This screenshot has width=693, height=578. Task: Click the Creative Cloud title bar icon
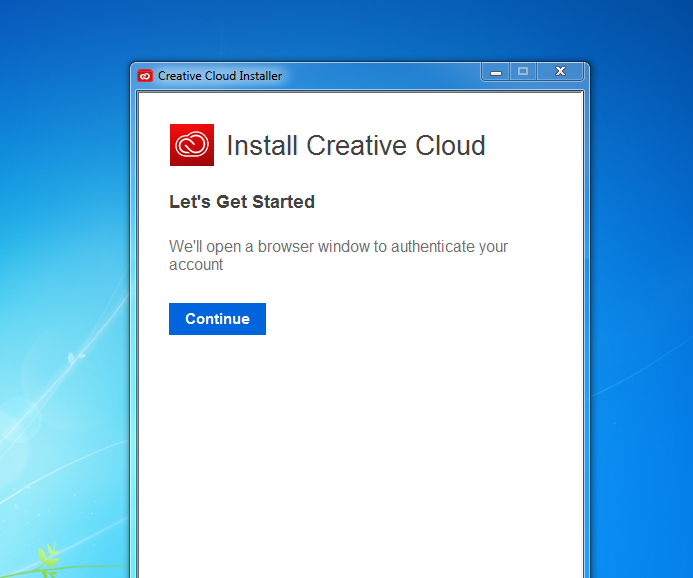click(145, 76)
